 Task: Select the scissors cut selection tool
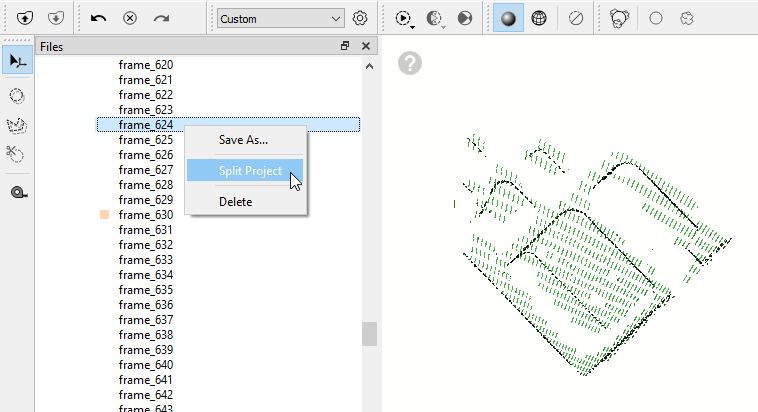(x=17, y=154)
